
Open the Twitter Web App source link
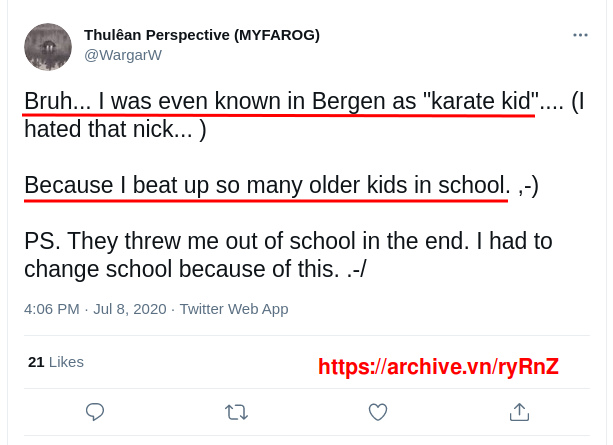(x=234, y=309)
